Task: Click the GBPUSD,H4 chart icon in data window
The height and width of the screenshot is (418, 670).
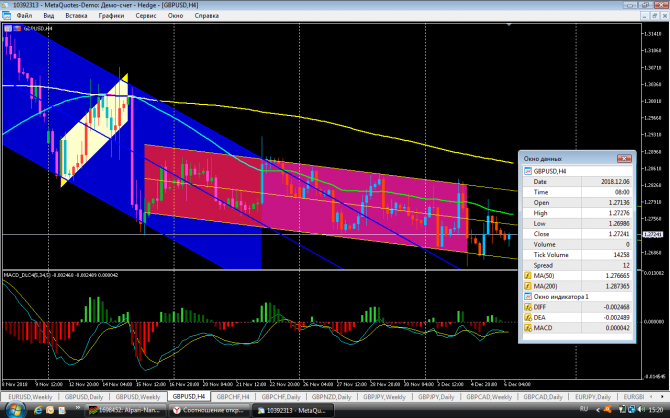Action: [528, 171]
